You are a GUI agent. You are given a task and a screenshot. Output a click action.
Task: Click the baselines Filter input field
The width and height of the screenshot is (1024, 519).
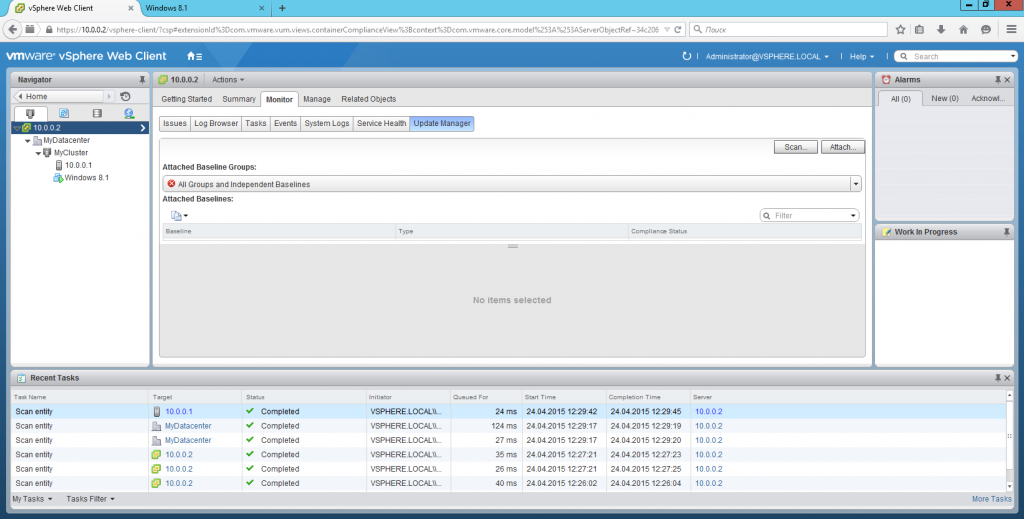[x=810, y=215]
